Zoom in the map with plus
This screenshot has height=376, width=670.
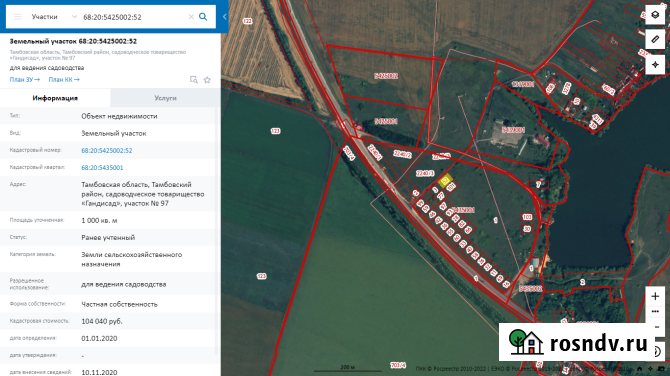[x=655, y=296]
